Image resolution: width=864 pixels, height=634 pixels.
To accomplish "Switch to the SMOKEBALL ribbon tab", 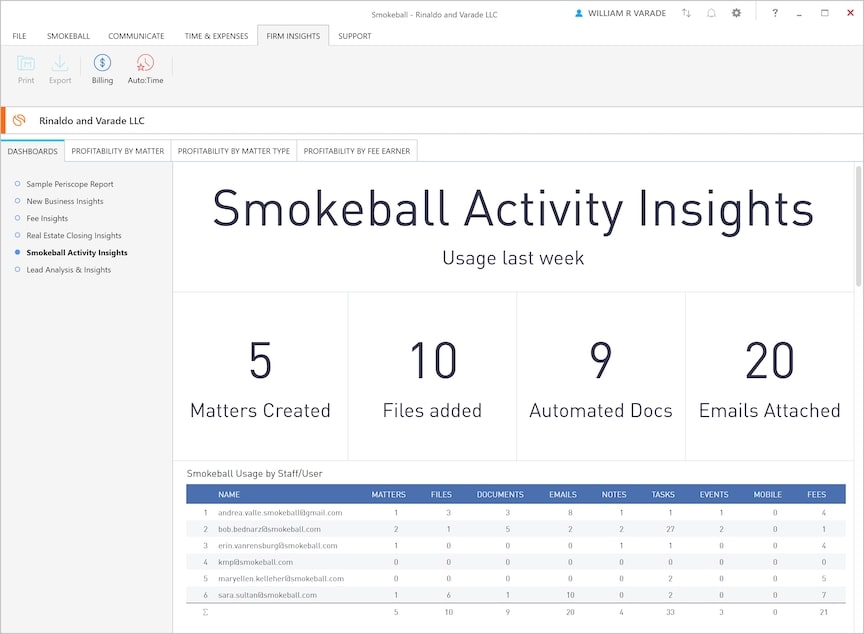I will pyautogui.click(x=68, y=36).
